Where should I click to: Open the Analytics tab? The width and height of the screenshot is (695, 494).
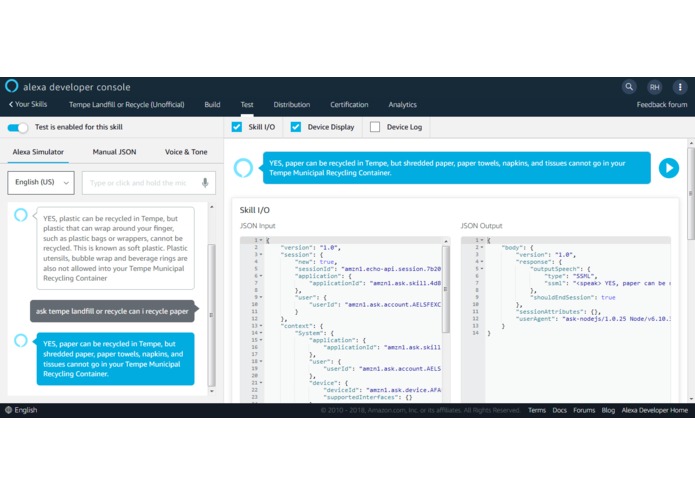402,105
